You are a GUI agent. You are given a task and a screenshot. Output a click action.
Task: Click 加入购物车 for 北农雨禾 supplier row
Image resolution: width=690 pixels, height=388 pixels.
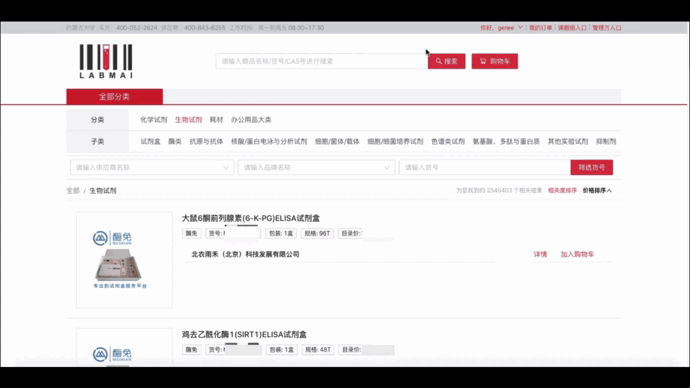[x=577, y=254]
